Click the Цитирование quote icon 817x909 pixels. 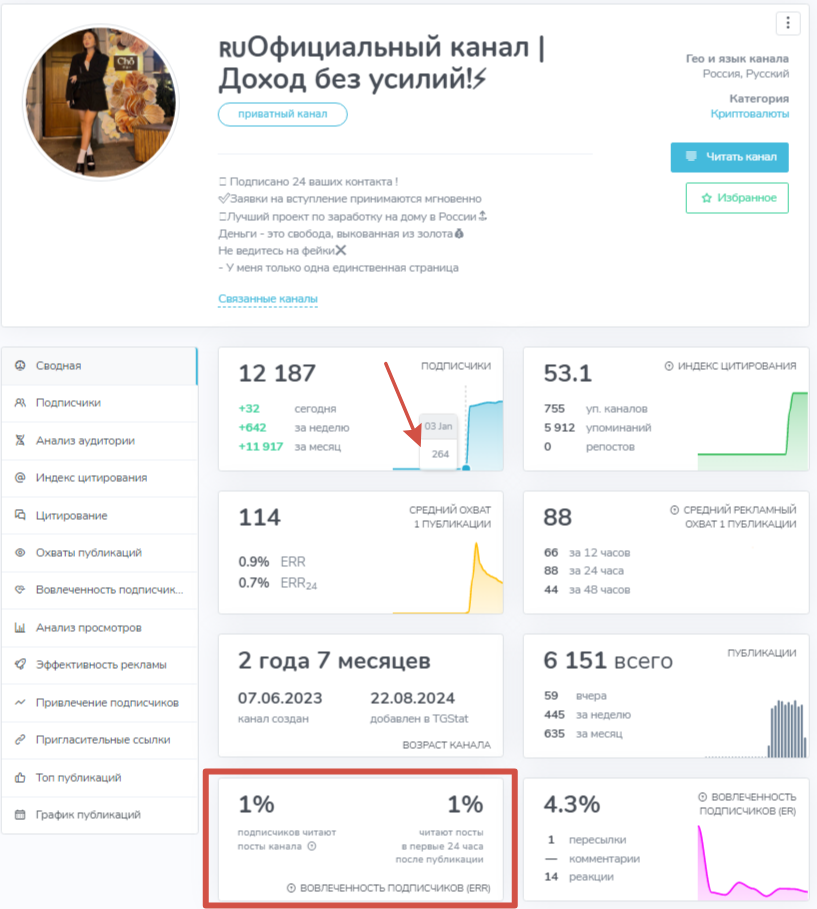(20, 515)
